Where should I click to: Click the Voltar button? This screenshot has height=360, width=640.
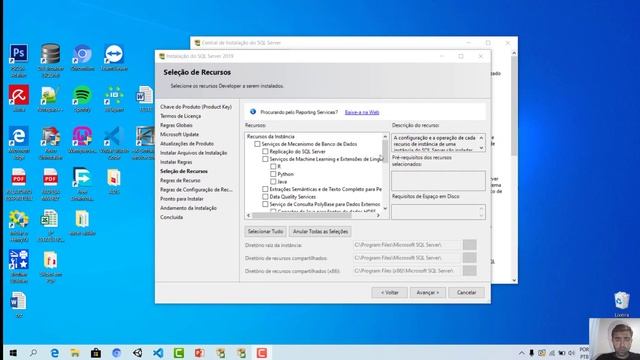click(x=389, y=293)
